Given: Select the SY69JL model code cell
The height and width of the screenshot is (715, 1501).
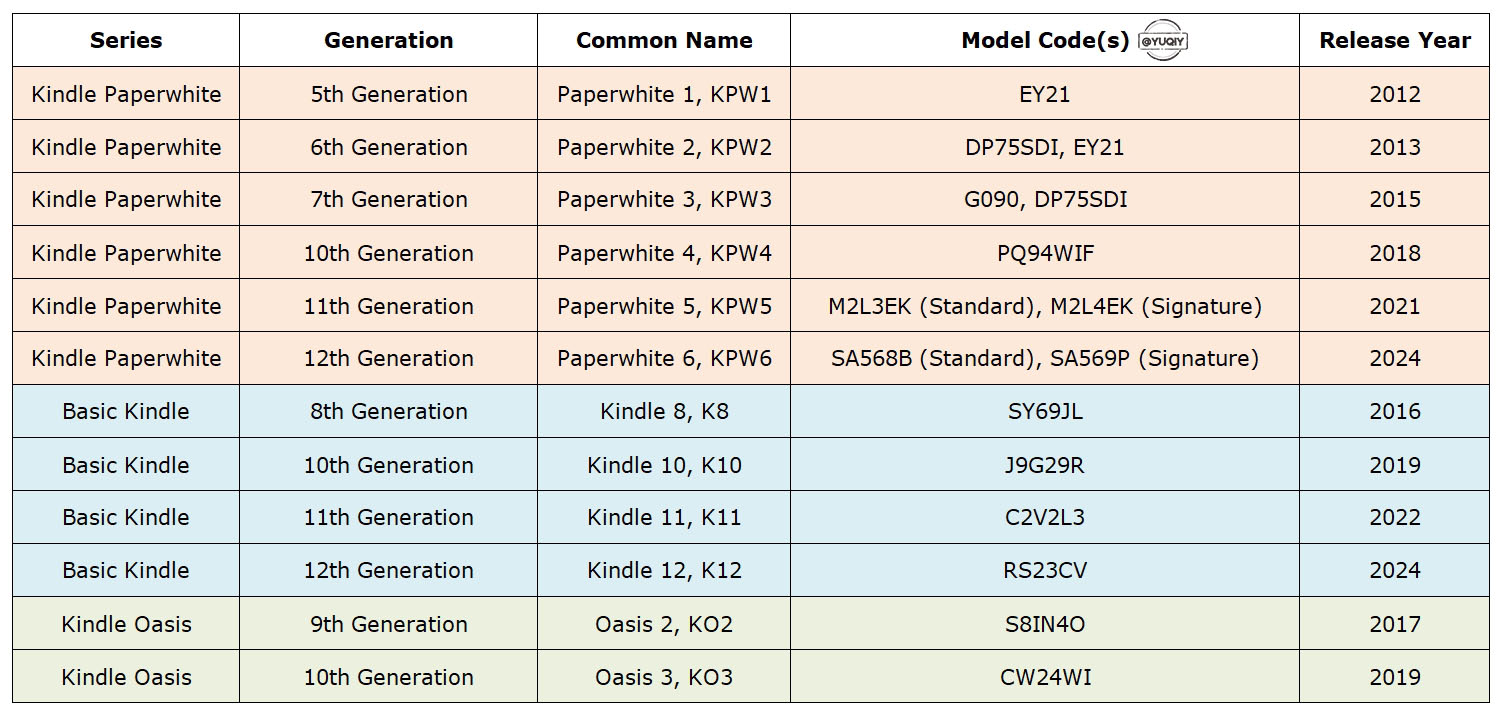Looking at the screenshot, I should point(1045,411).
